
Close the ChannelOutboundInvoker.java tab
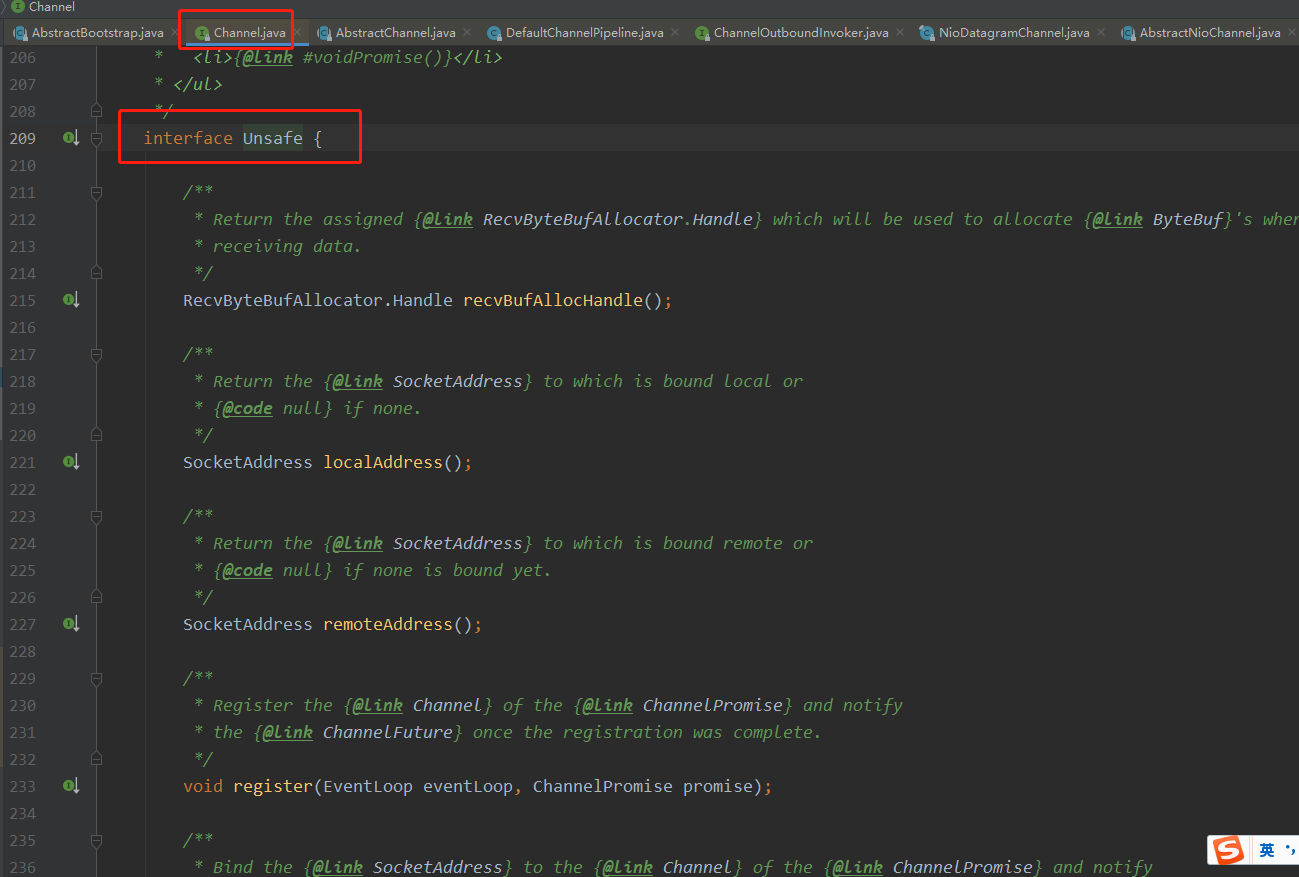coord(899,32)
